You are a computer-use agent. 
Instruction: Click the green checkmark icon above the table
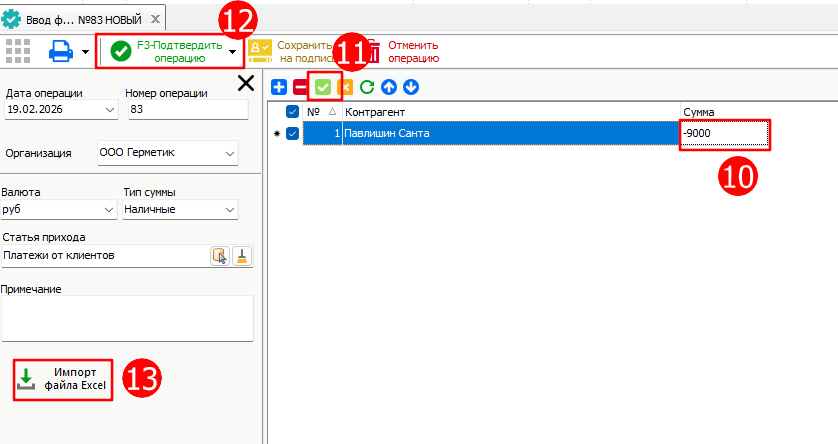323,87
